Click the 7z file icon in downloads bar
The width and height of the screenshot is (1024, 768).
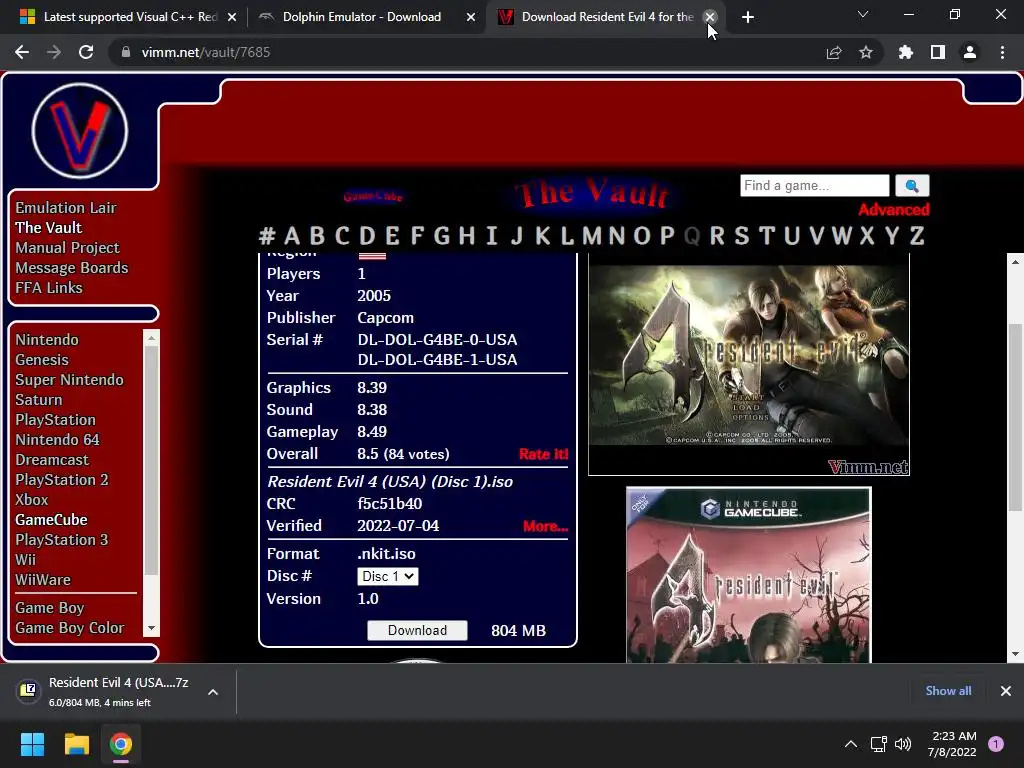coord(28,690)
